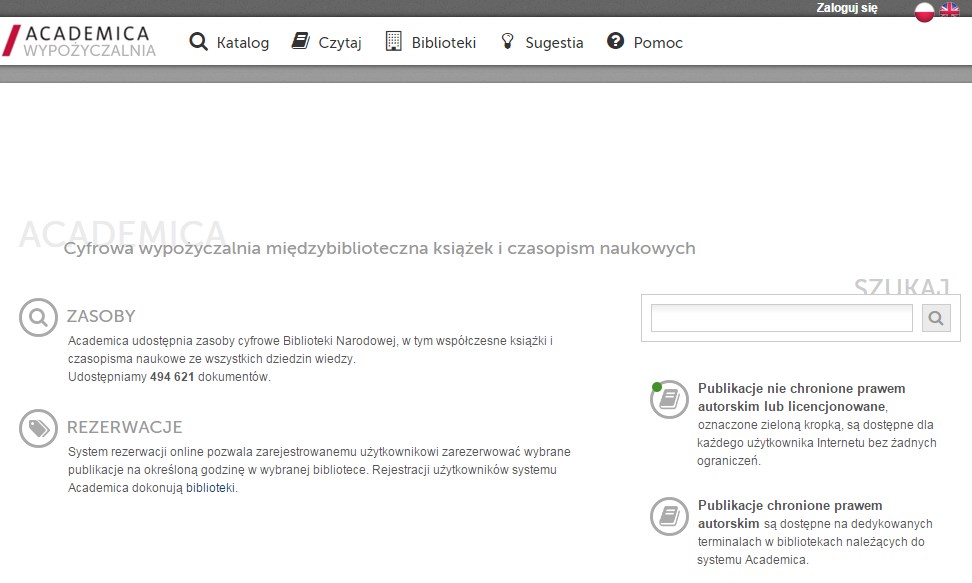Open the Czytaj menu item
972x583 pixels.
(x=340, y=43)
